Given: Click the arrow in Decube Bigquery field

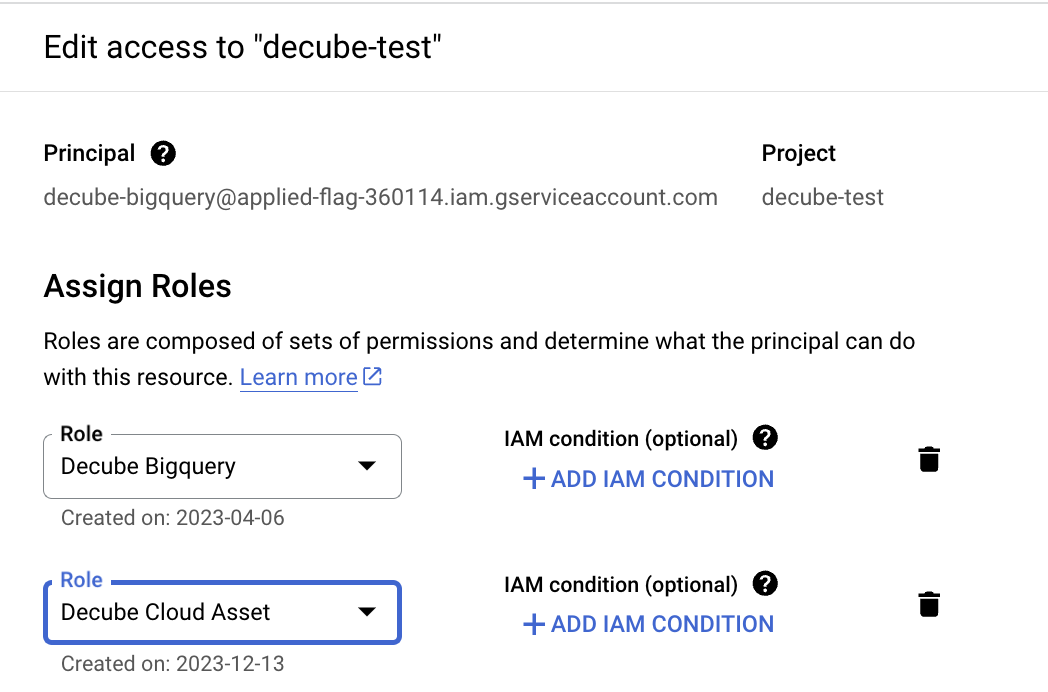Looking at the screenshot, I should tap(367, 466).
